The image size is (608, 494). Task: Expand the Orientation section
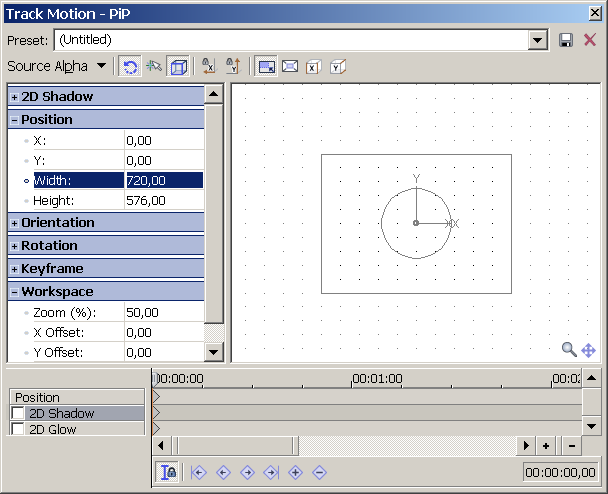point(14,223)
